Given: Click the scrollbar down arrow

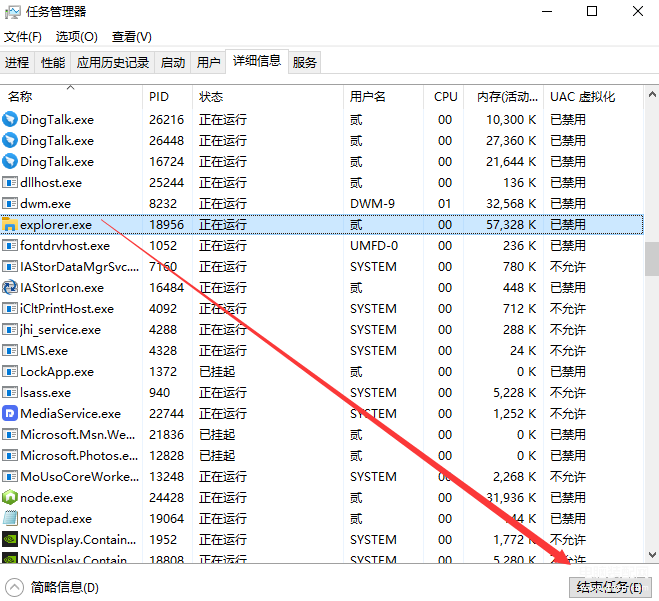Looking at the screenshot, I should [652, 555].
